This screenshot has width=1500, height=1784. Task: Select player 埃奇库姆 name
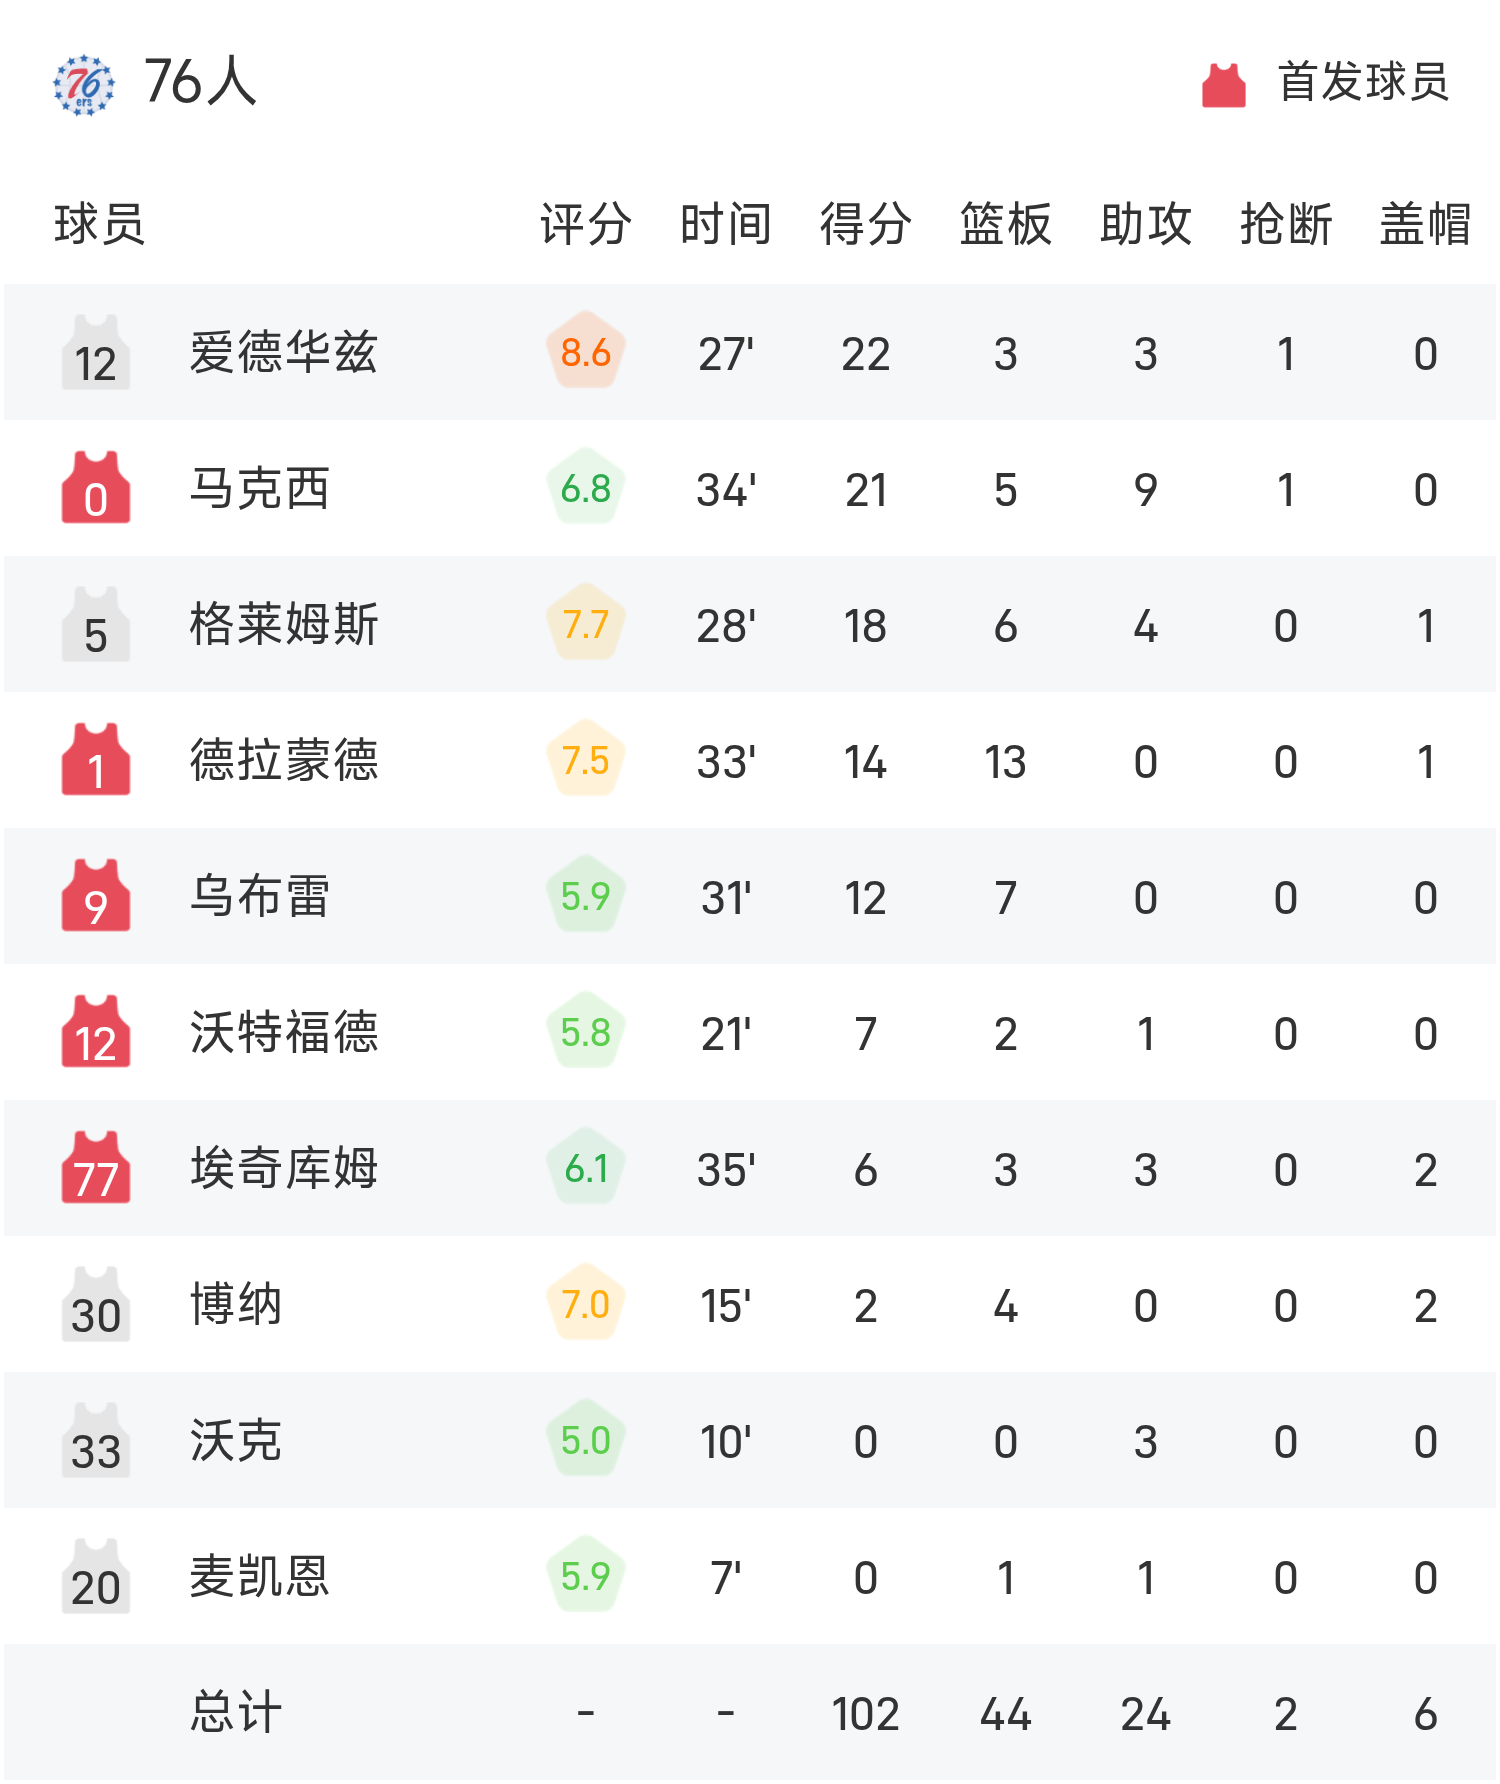pyautogui.click(x=284, y=1168)
